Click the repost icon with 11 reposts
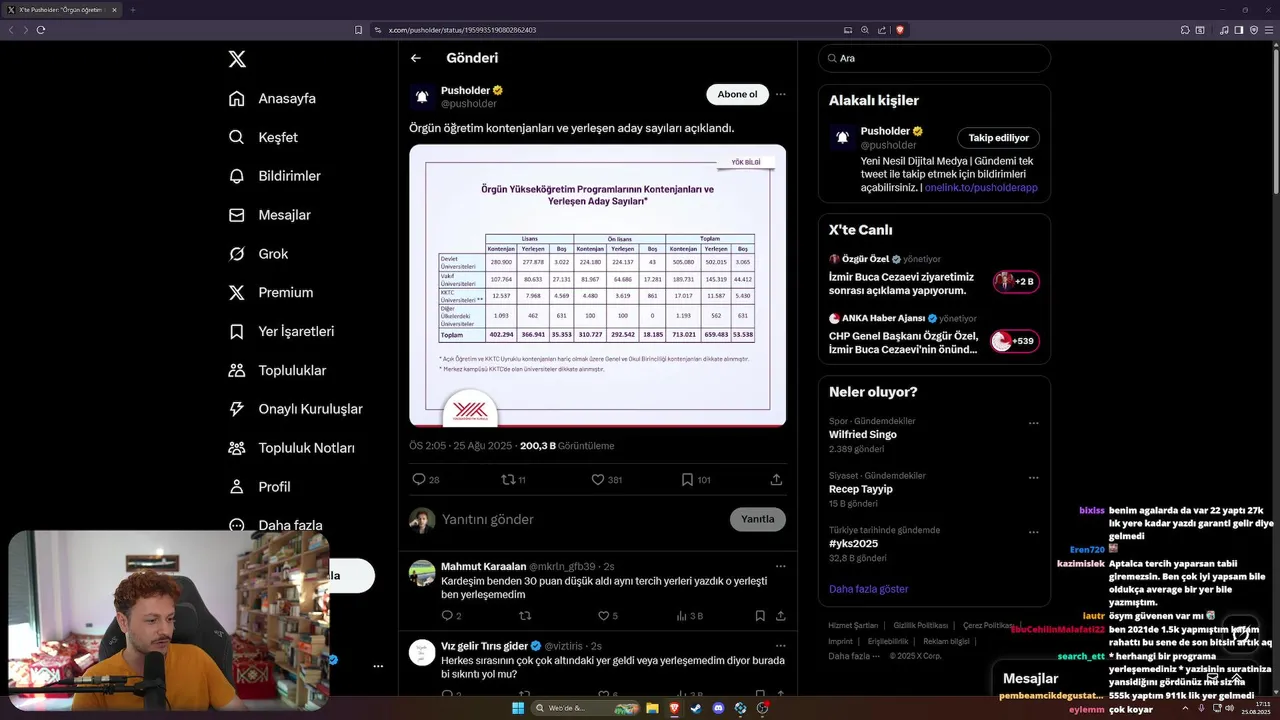Image resolution: width=1280 pixels, height=720 pixels. pyautogui.click(x=508, y=480)
